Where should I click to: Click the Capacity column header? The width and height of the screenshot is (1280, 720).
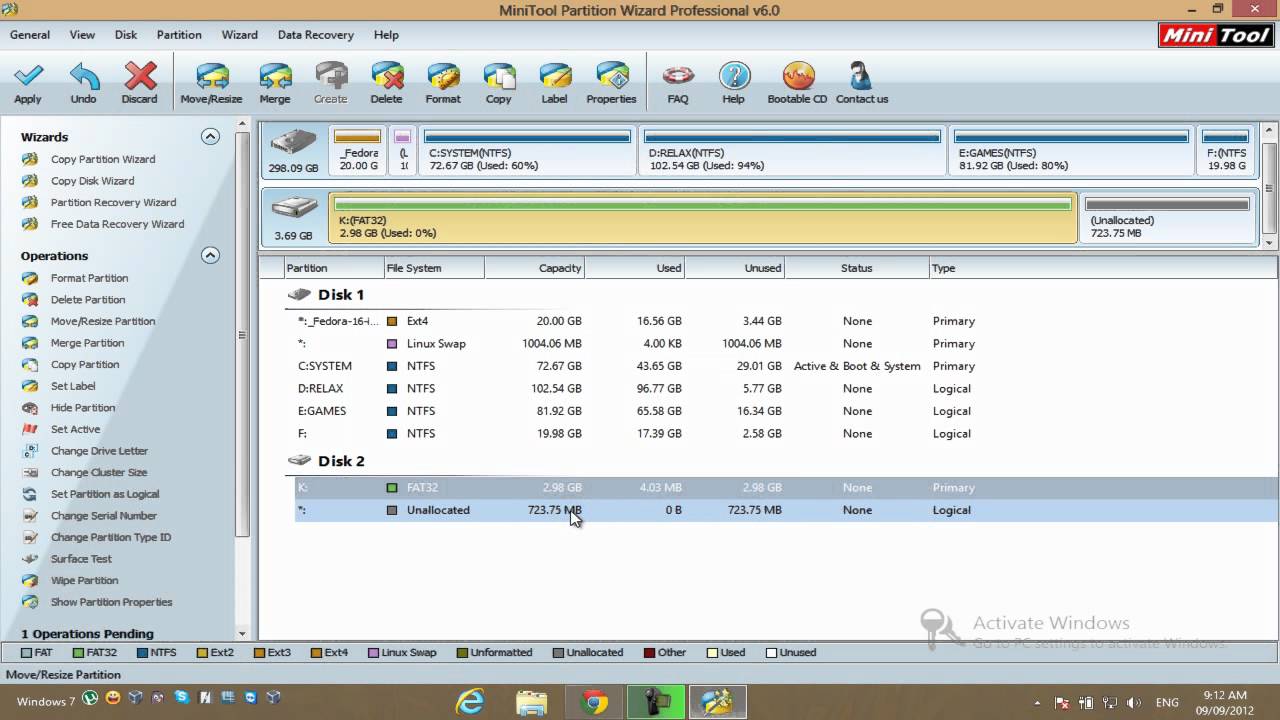(x=535, y=268)
